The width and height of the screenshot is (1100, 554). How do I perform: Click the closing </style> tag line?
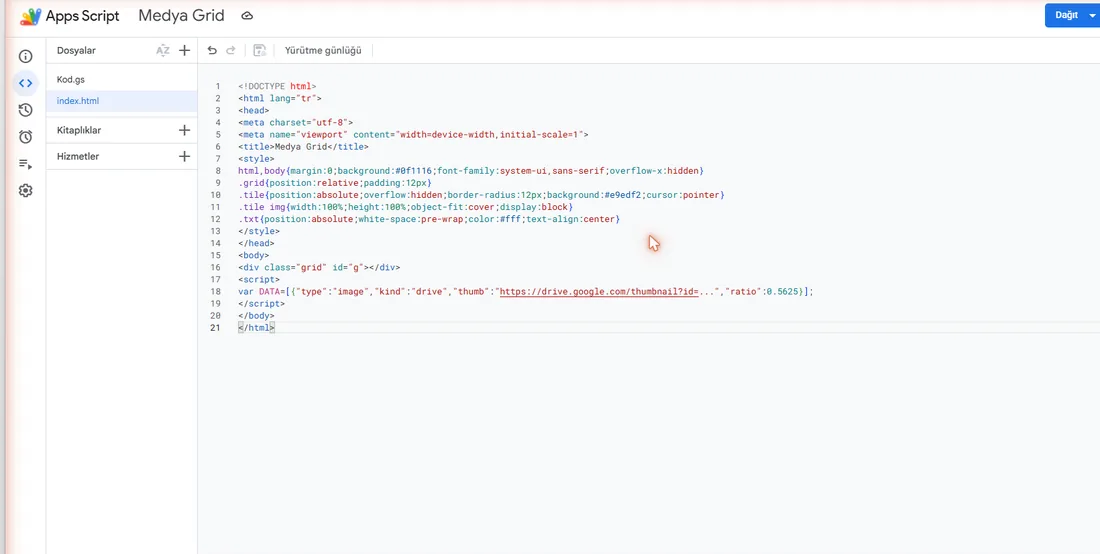click(x=259, y=231)
